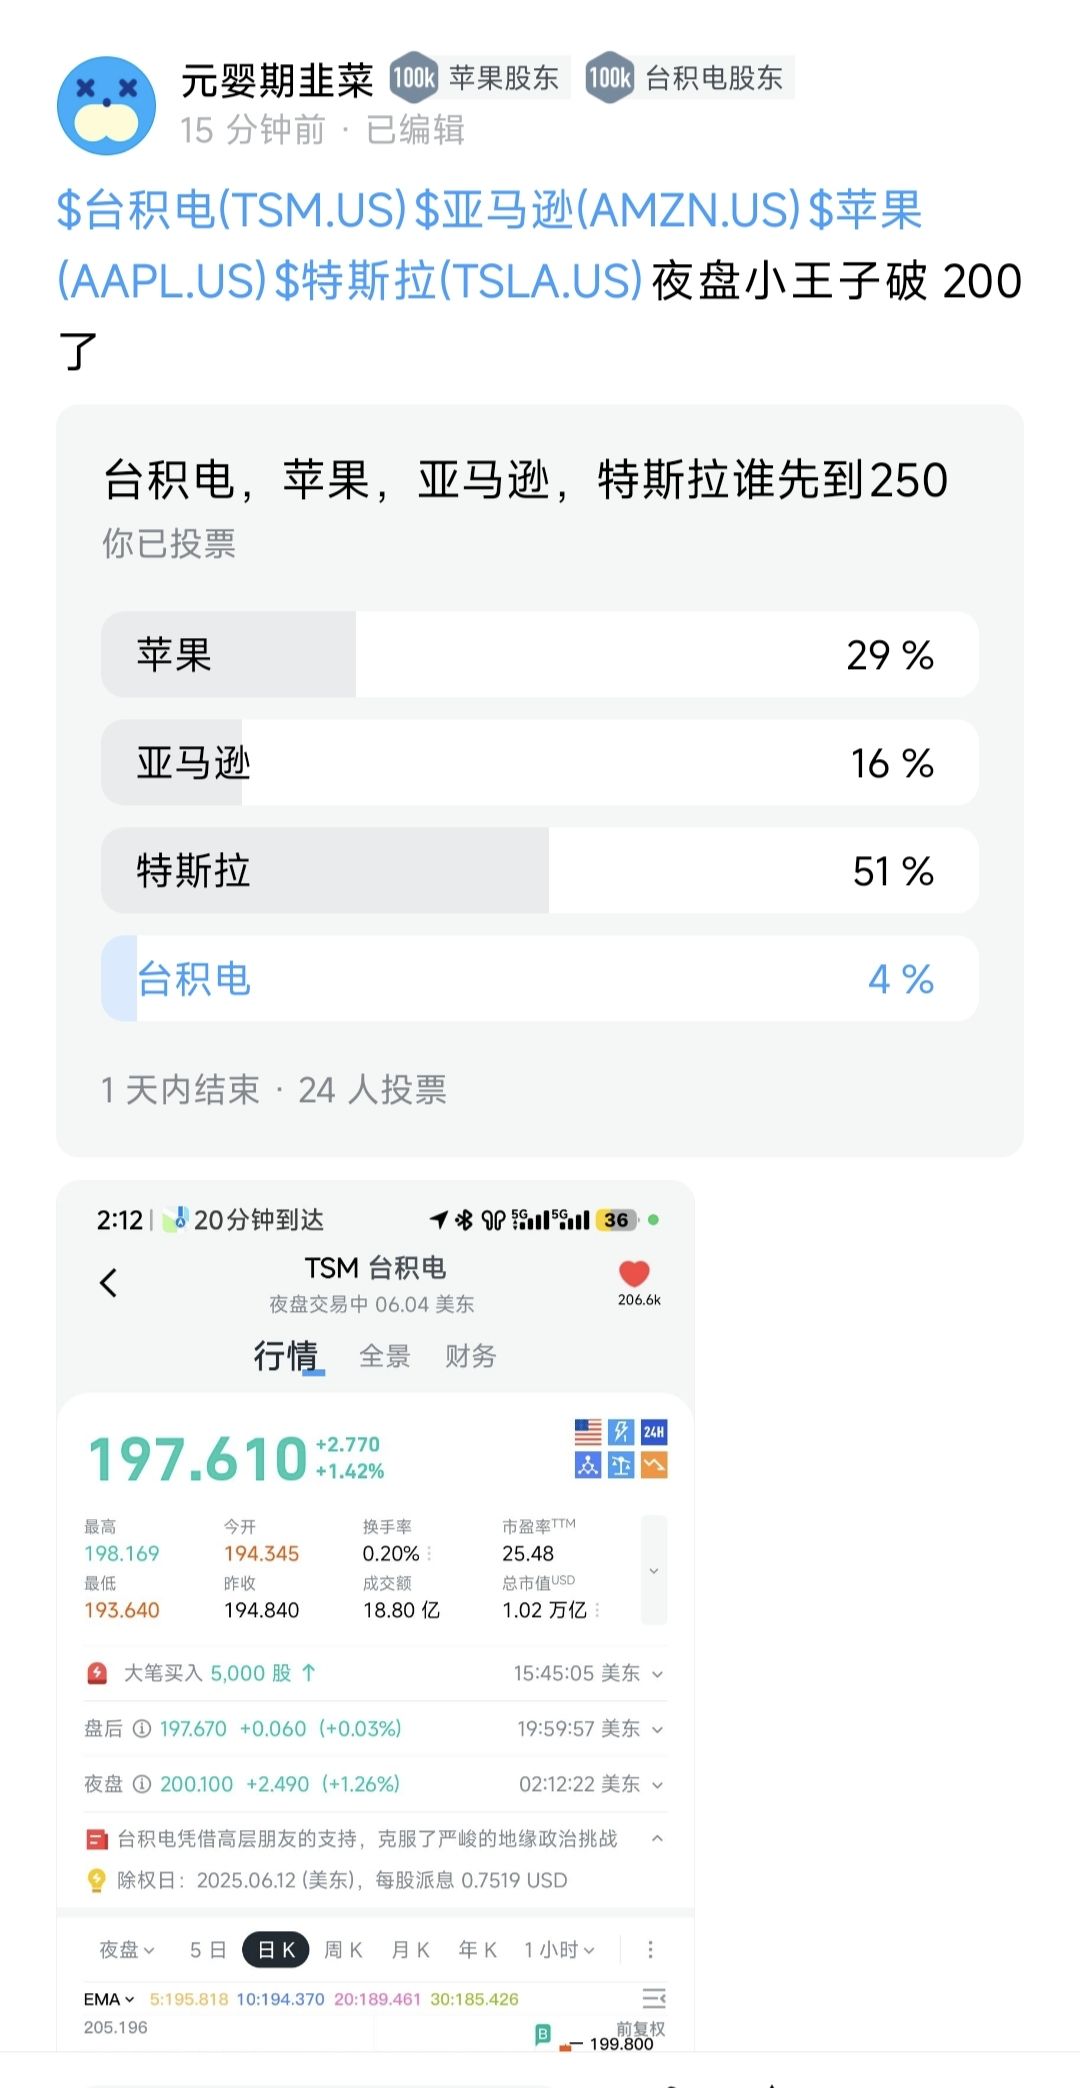Select the 苹果 poll option
The width and height of the screenshot is (1080, 2088).
click(x=540, y=655)
